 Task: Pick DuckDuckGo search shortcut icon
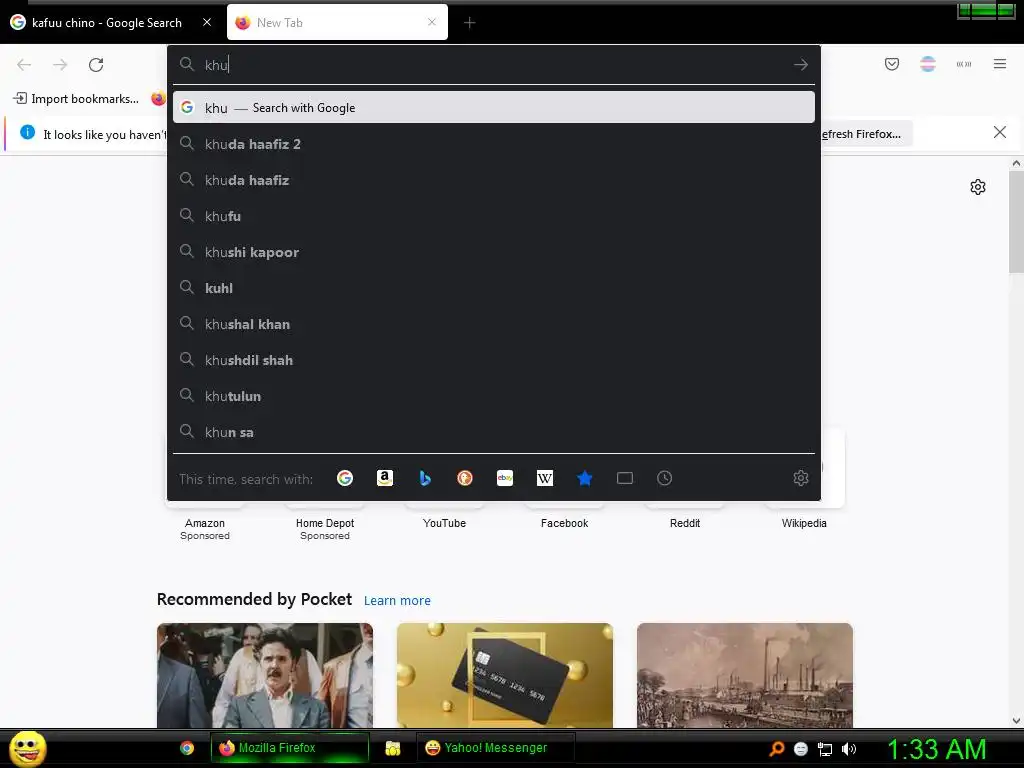tap(464, 478)
